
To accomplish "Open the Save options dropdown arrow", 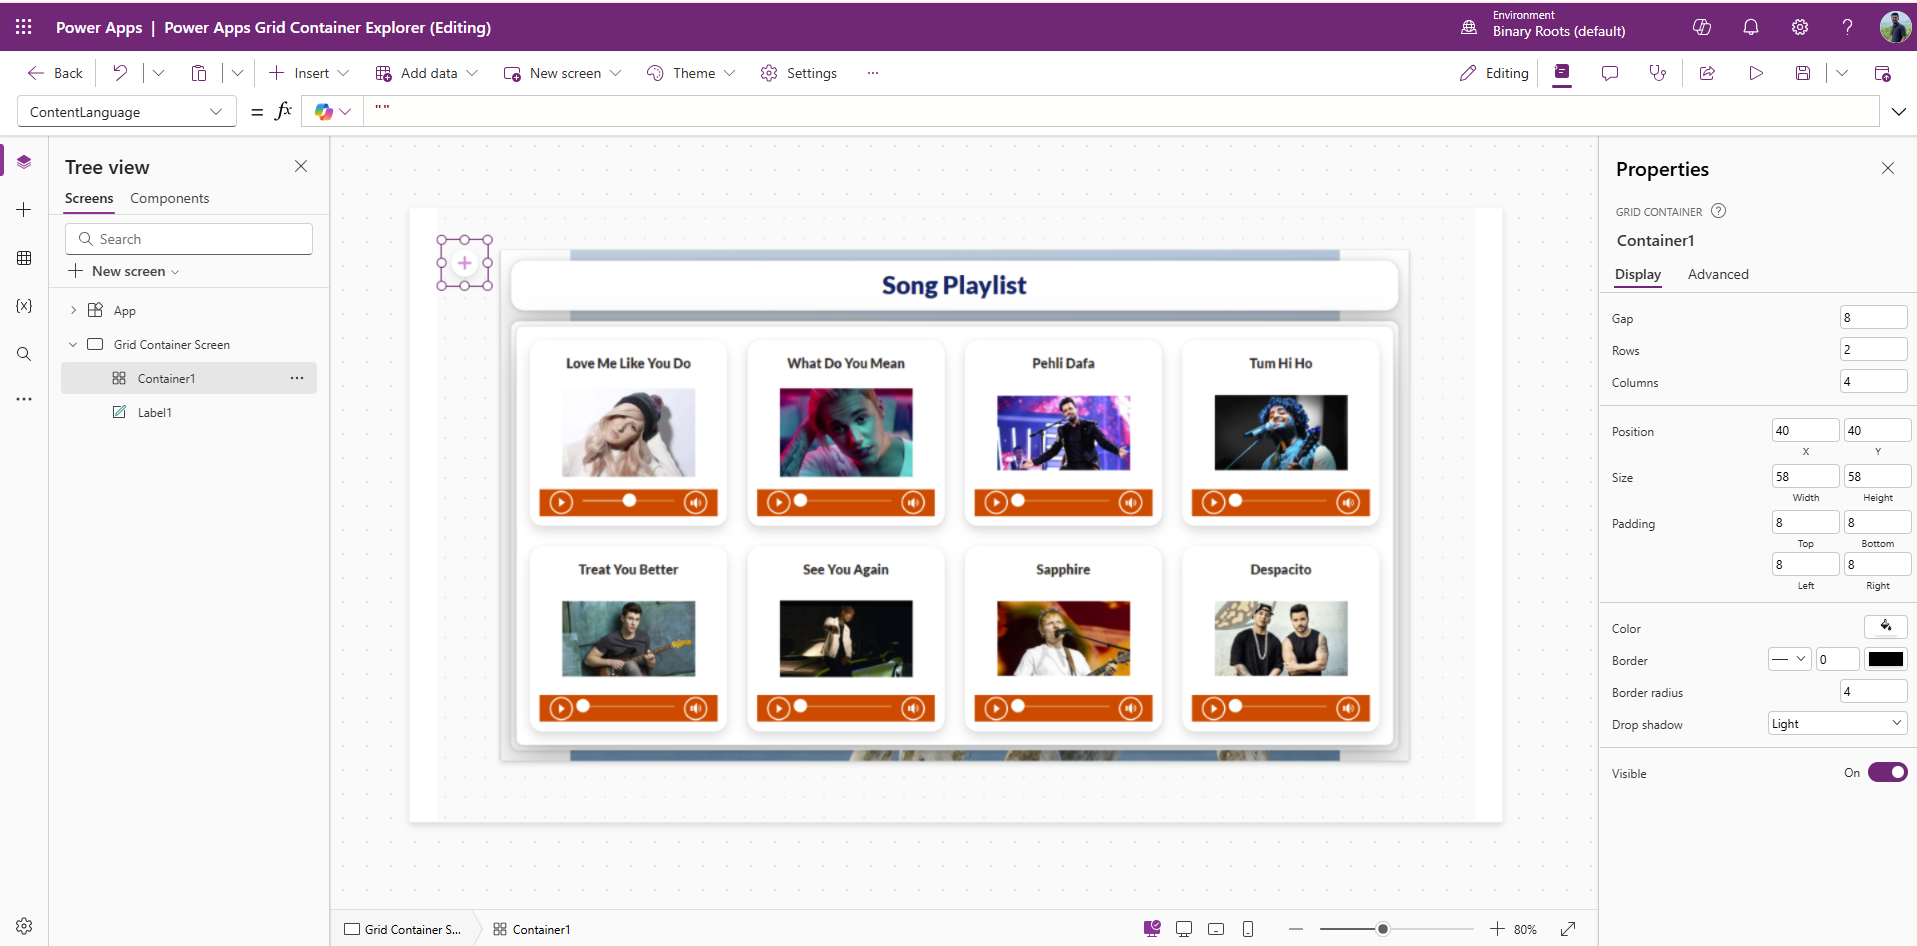I will coord(1842,73).
